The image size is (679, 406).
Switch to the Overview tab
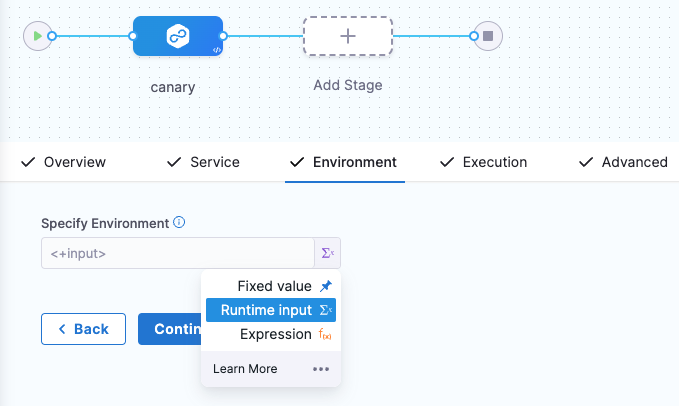(x=64, y=162)
